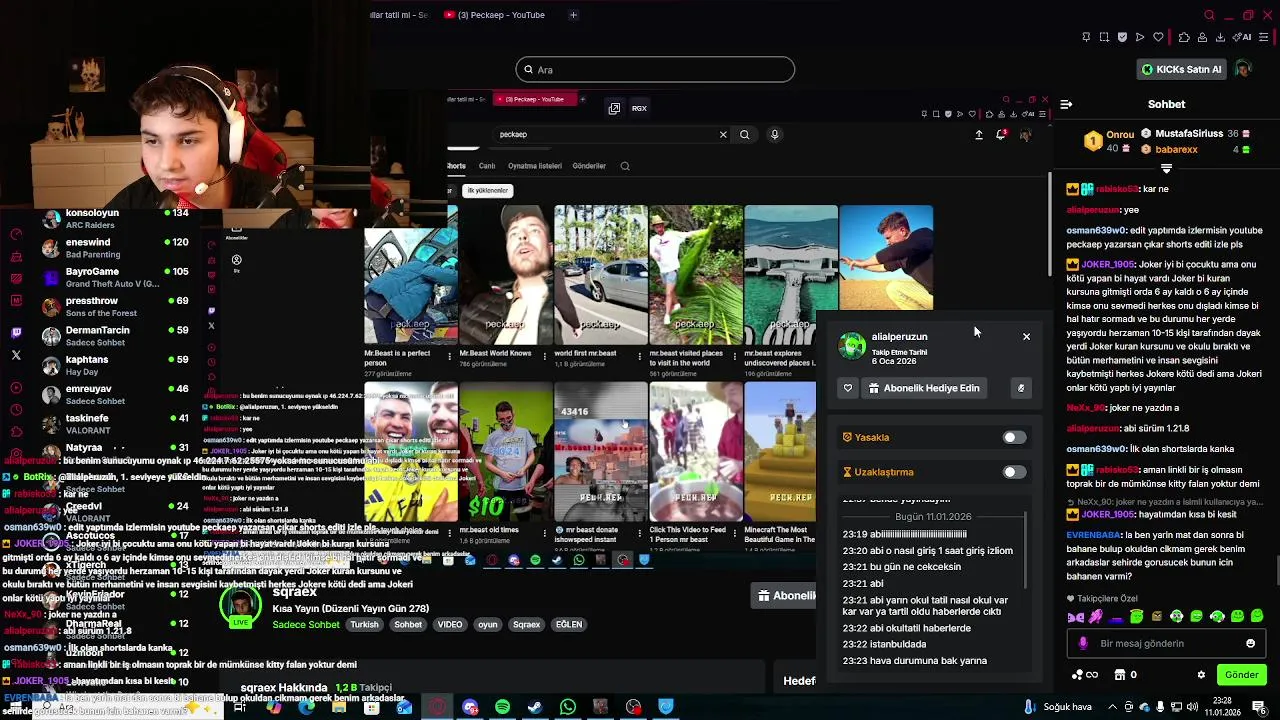Click the KICKs infinity balance icon
1280x720 pixels.
(1084, 675)
